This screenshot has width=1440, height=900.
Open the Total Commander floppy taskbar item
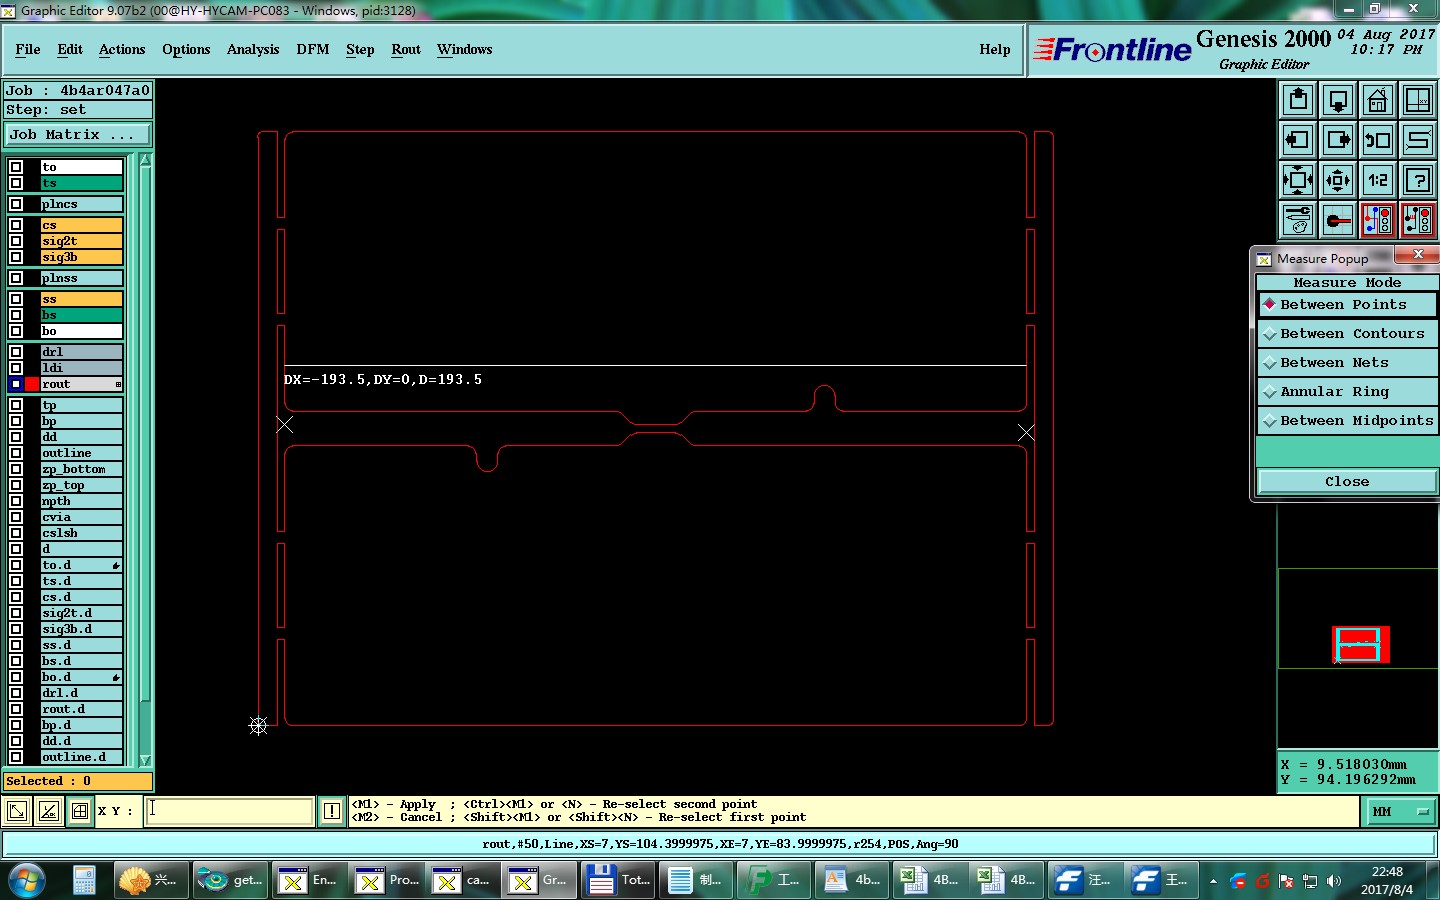617,880
